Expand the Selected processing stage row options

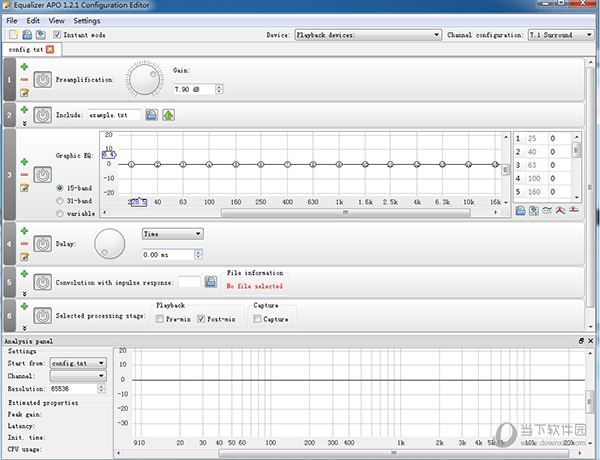[24, 328]
